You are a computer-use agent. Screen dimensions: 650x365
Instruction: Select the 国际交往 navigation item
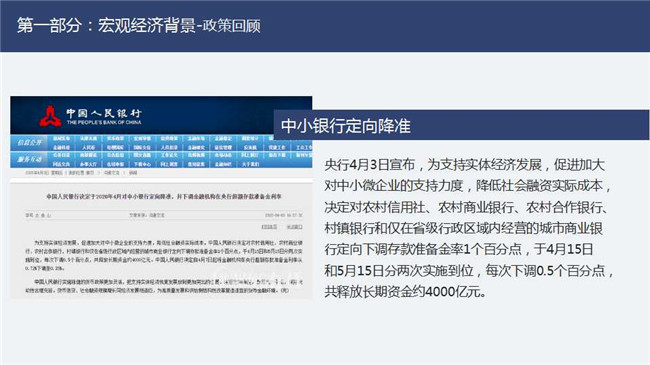142,147
